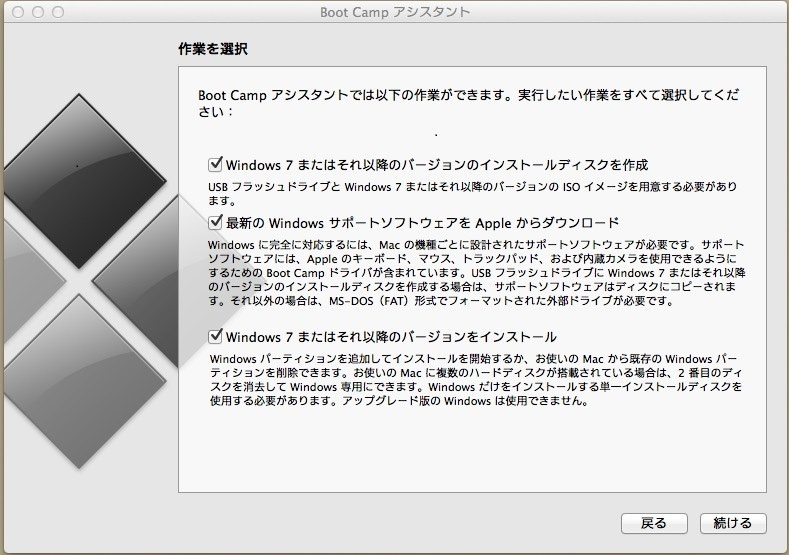Click the label '最新の Windows サポートソフトウェアを Apple からダウンロード'
789x555 pixels.
pyautogui.click(x=422, y=223)
